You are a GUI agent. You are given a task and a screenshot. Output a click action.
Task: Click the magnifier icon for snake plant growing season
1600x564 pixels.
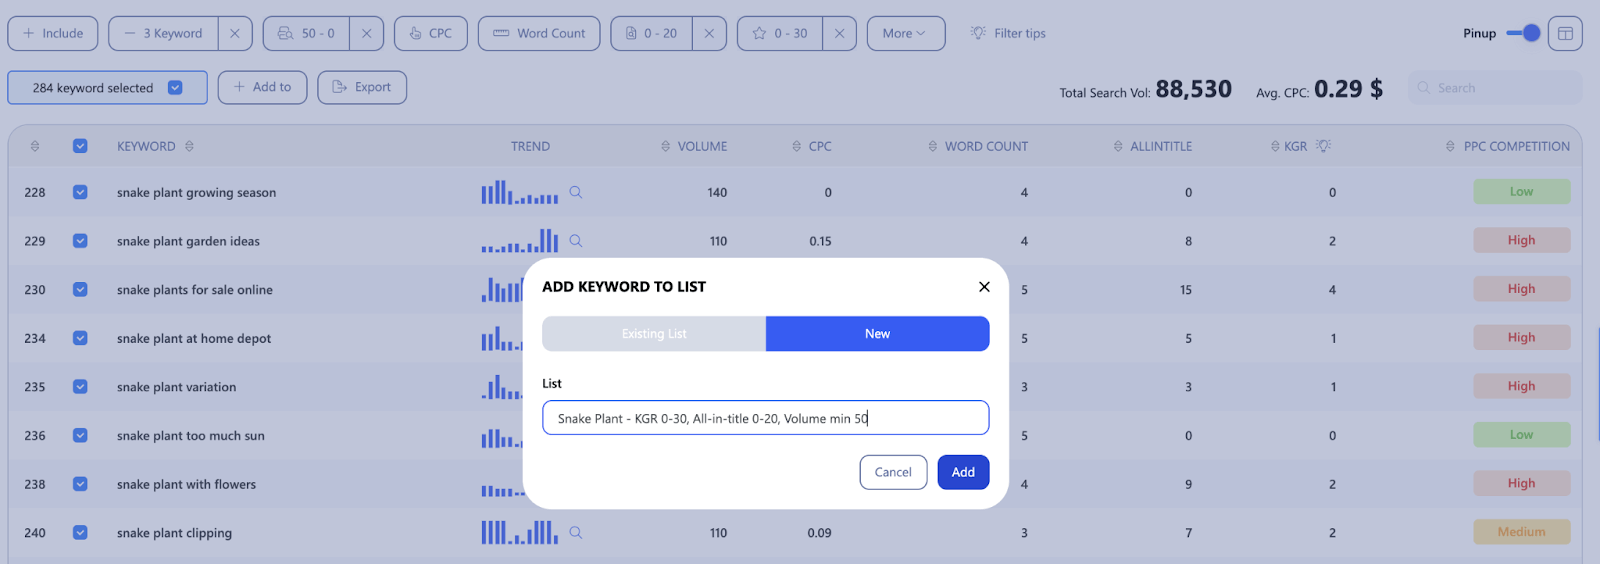(x=576, y=192)
